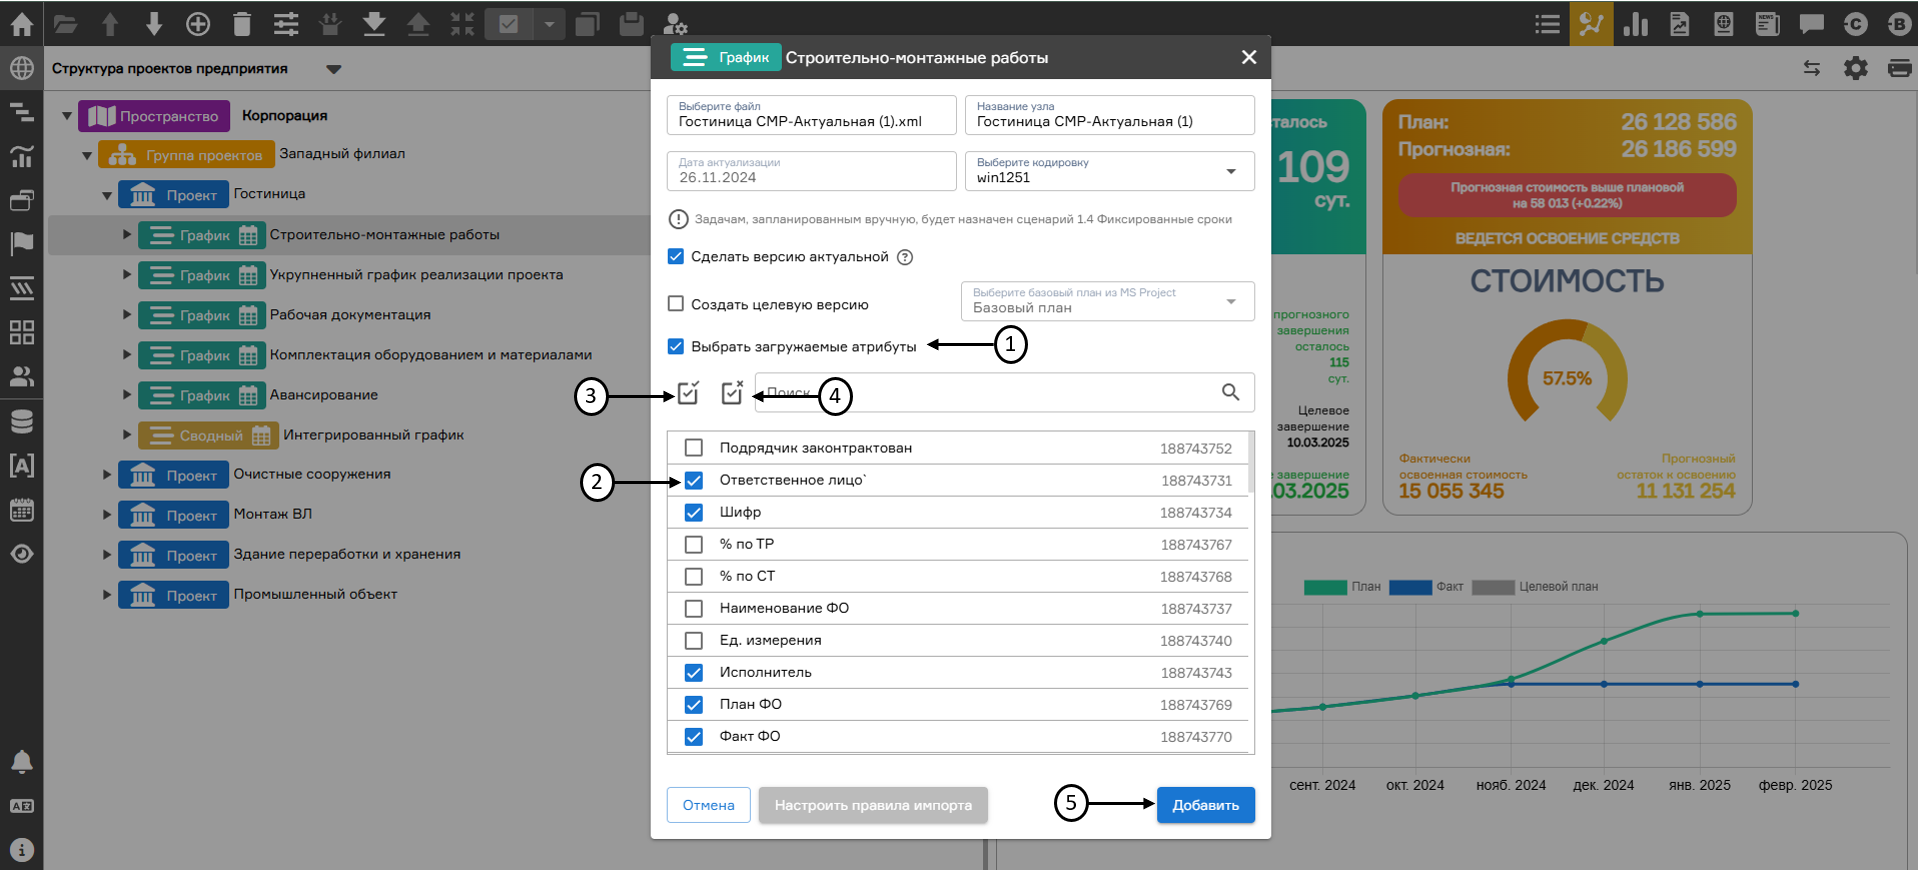Select 'Авансирование' schedule in tree
The height and width of the screenshot is (871, 1918).
tap(324, 395)
